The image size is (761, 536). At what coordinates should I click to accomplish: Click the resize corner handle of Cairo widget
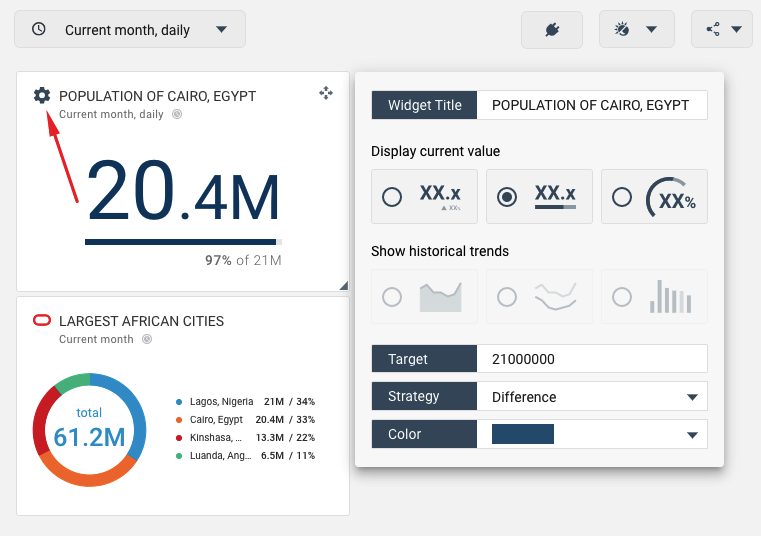[x=344, y=285]
